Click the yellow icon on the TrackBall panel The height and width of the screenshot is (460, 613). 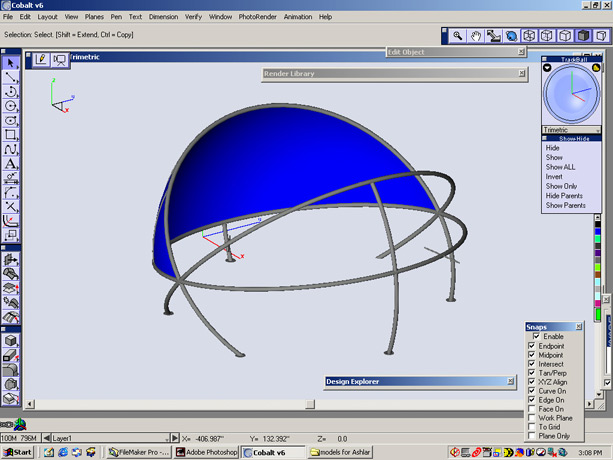(596, 68)
